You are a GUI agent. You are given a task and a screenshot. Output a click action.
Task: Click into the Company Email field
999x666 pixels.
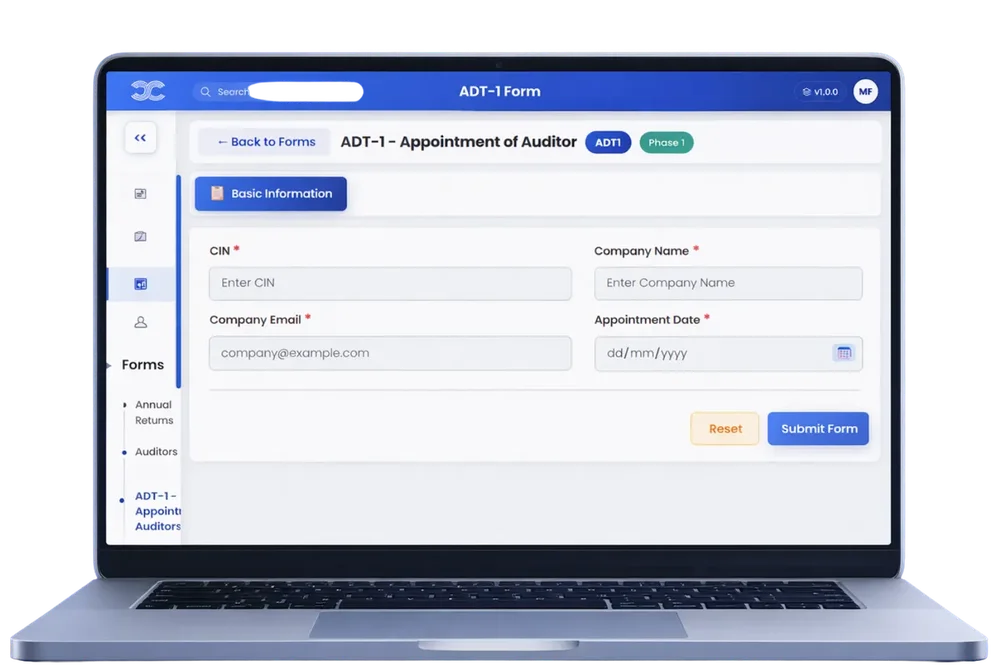(x=390, y=353)
